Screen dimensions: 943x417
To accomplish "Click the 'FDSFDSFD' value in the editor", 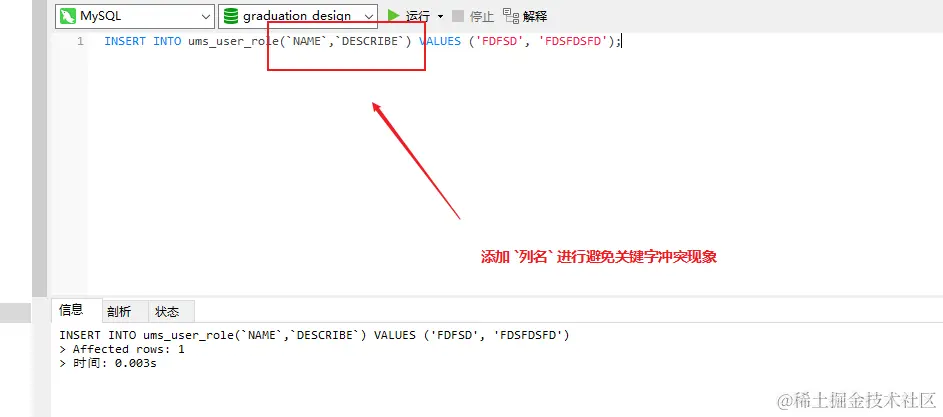I will 573,42.
